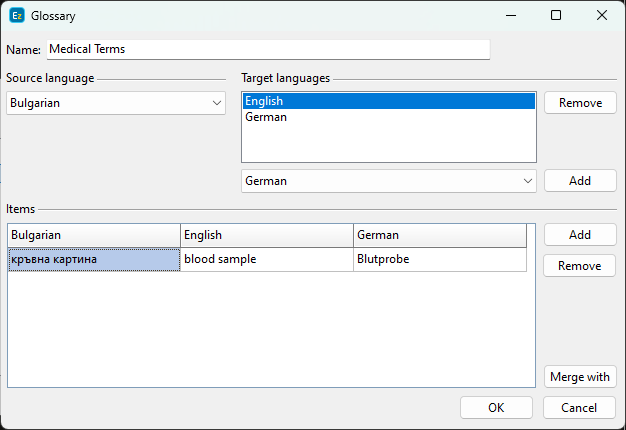626x430 pixels.
Task: Confirm the glossary with OK
Action: coord(496,408)
